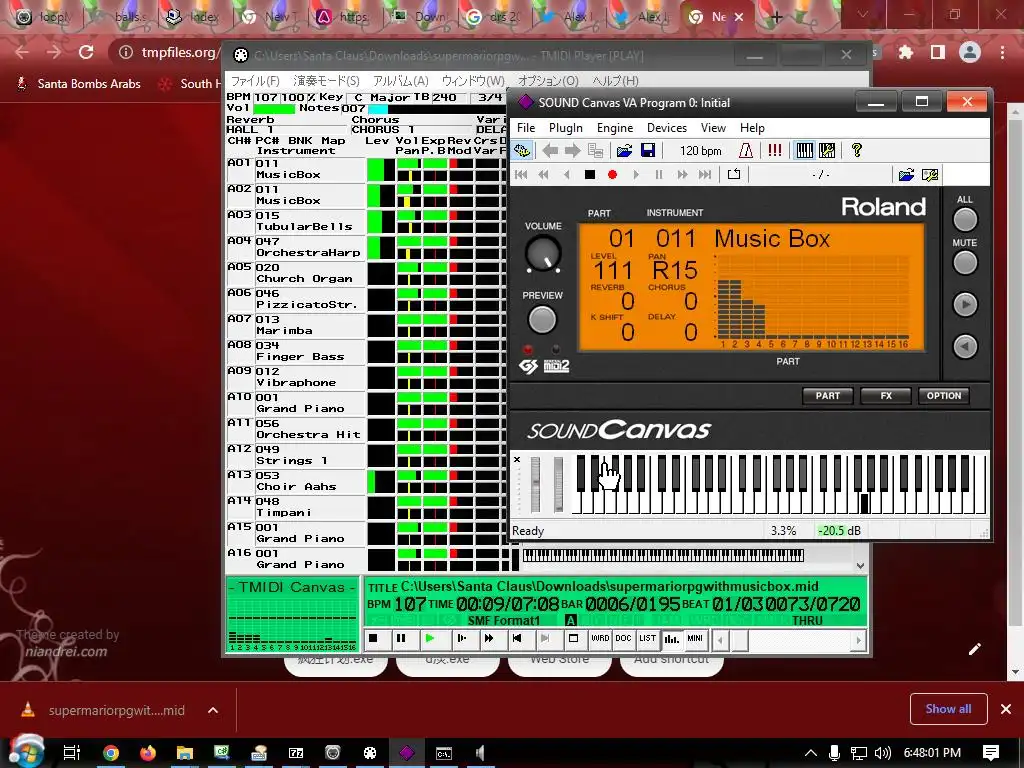Open the Devices menu

click(x=667, y=128)
